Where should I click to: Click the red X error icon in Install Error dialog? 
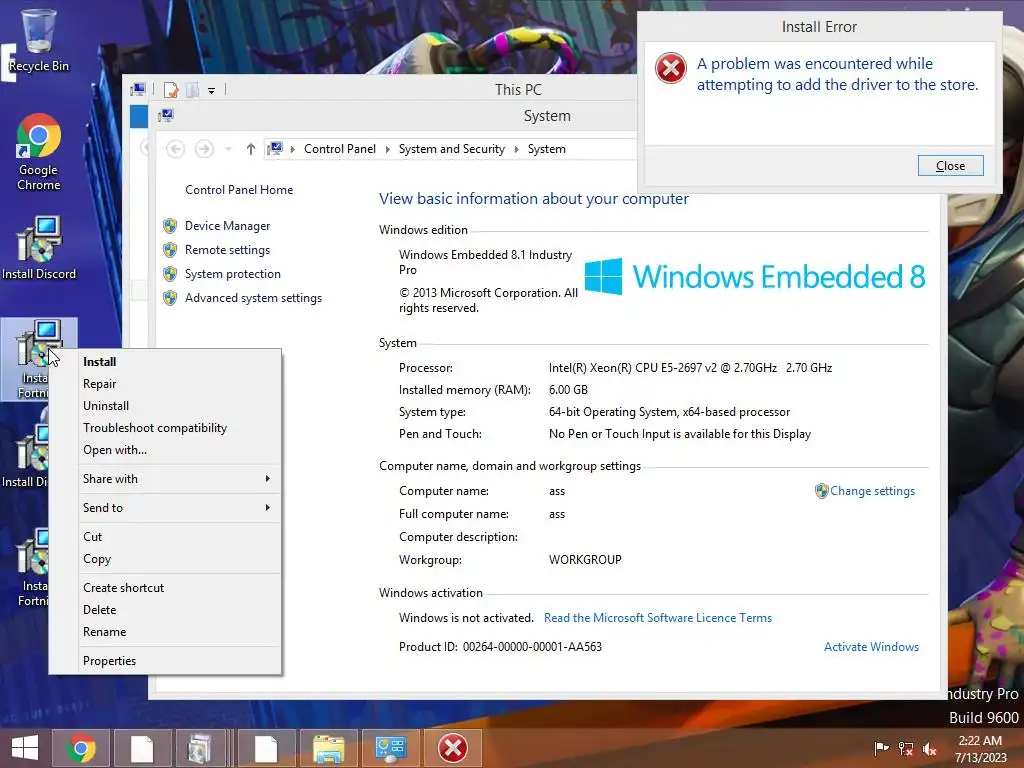click(x=671, y=68)
